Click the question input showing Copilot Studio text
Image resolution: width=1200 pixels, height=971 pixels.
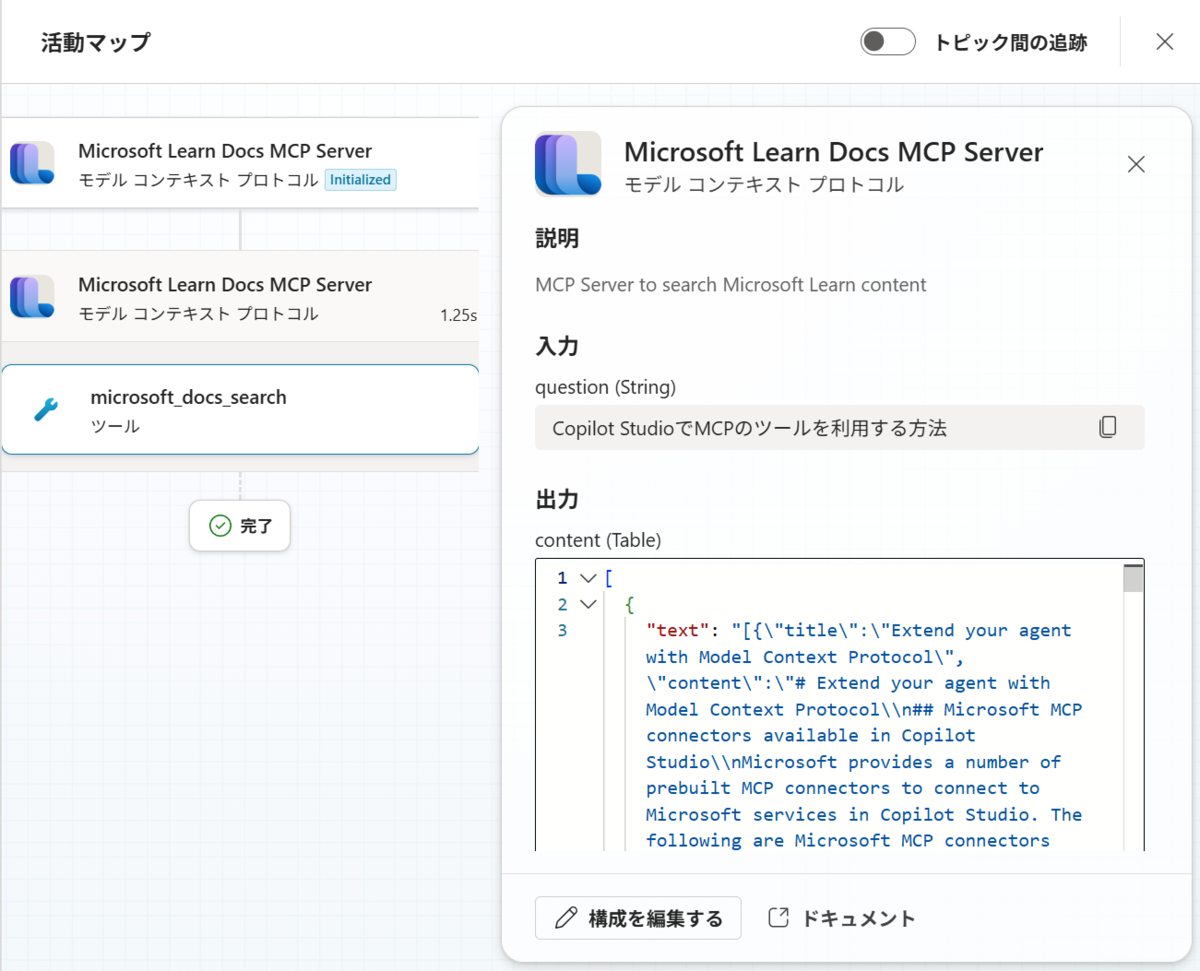800,426
